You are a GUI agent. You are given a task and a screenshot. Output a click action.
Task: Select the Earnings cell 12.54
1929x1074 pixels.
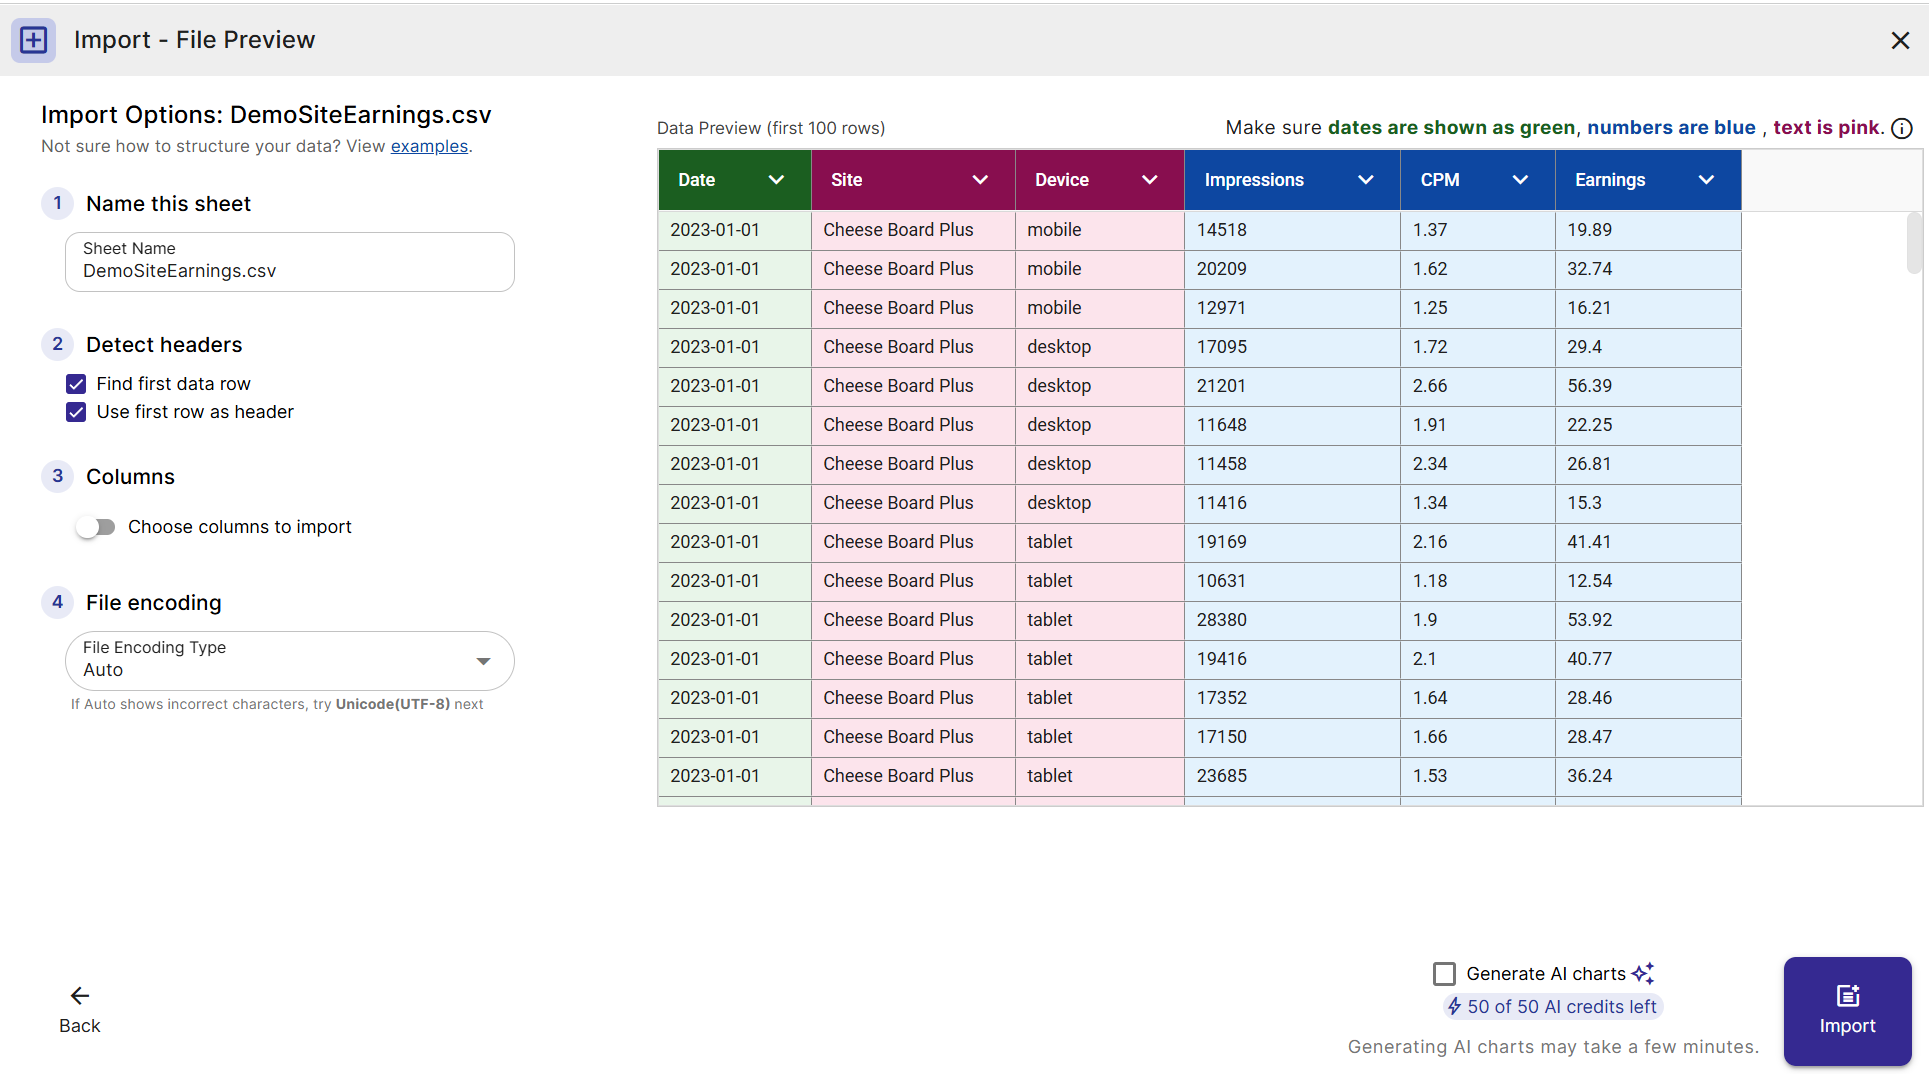[1648, 581]
